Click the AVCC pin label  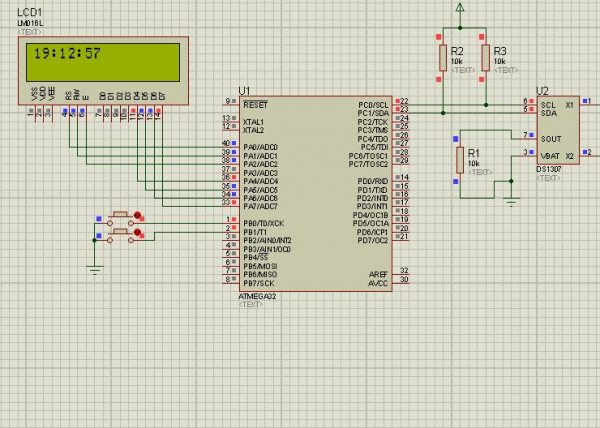pyautogui.click(x=378, y=283)
